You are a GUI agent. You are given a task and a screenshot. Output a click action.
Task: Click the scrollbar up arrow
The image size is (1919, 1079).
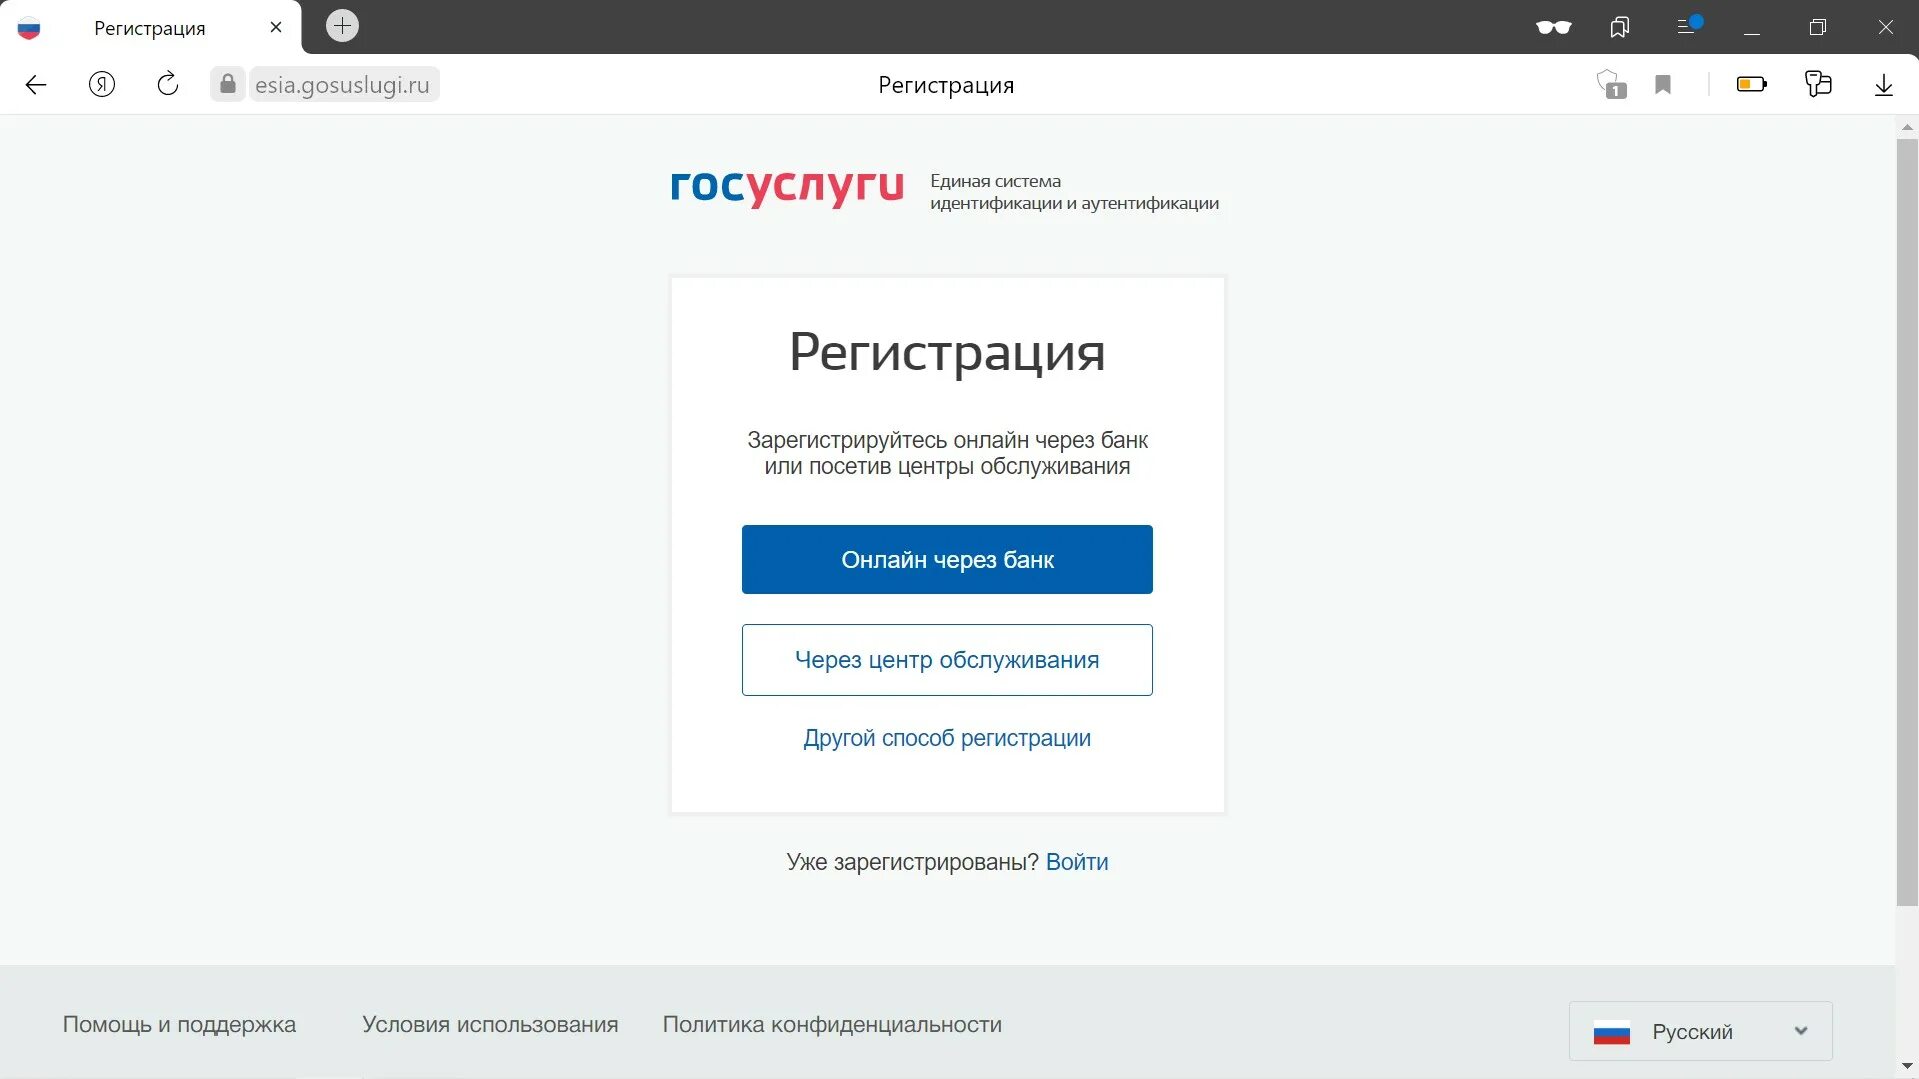click(1907, 127)
